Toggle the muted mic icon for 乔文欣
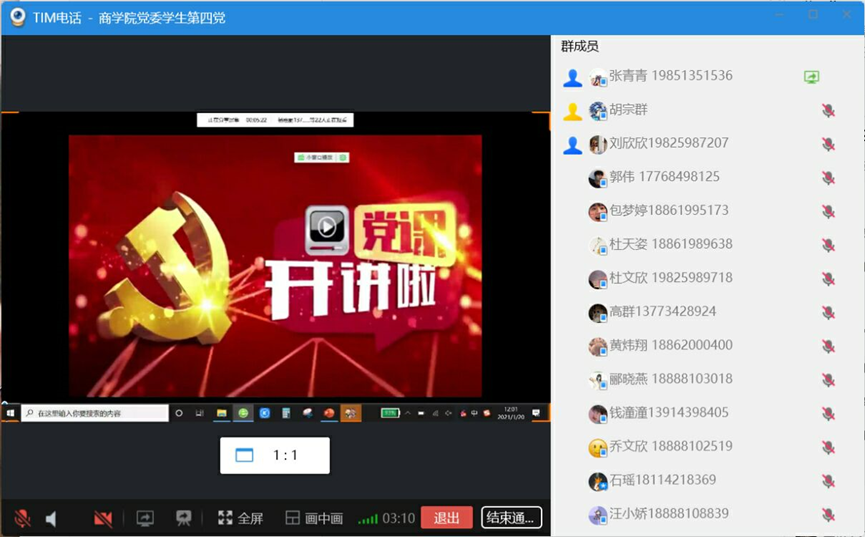This screenshot has width=865, height=537. click(x=828, y=448)
